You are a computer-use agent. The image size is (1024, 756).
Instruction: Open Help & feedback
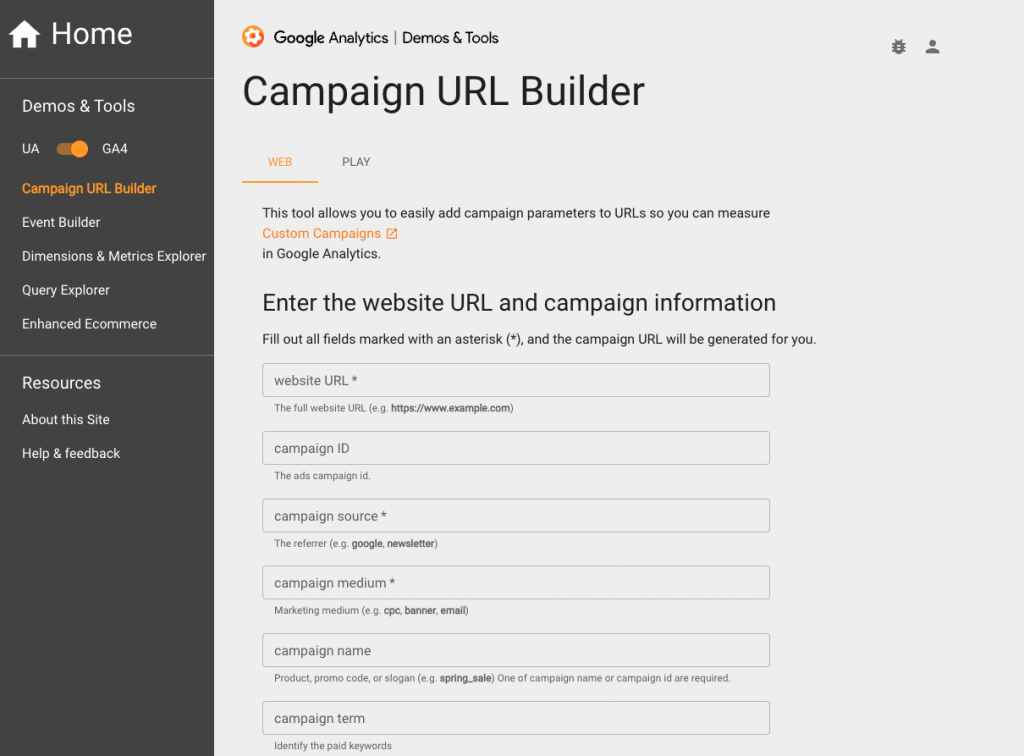click(x=71, y=453)
